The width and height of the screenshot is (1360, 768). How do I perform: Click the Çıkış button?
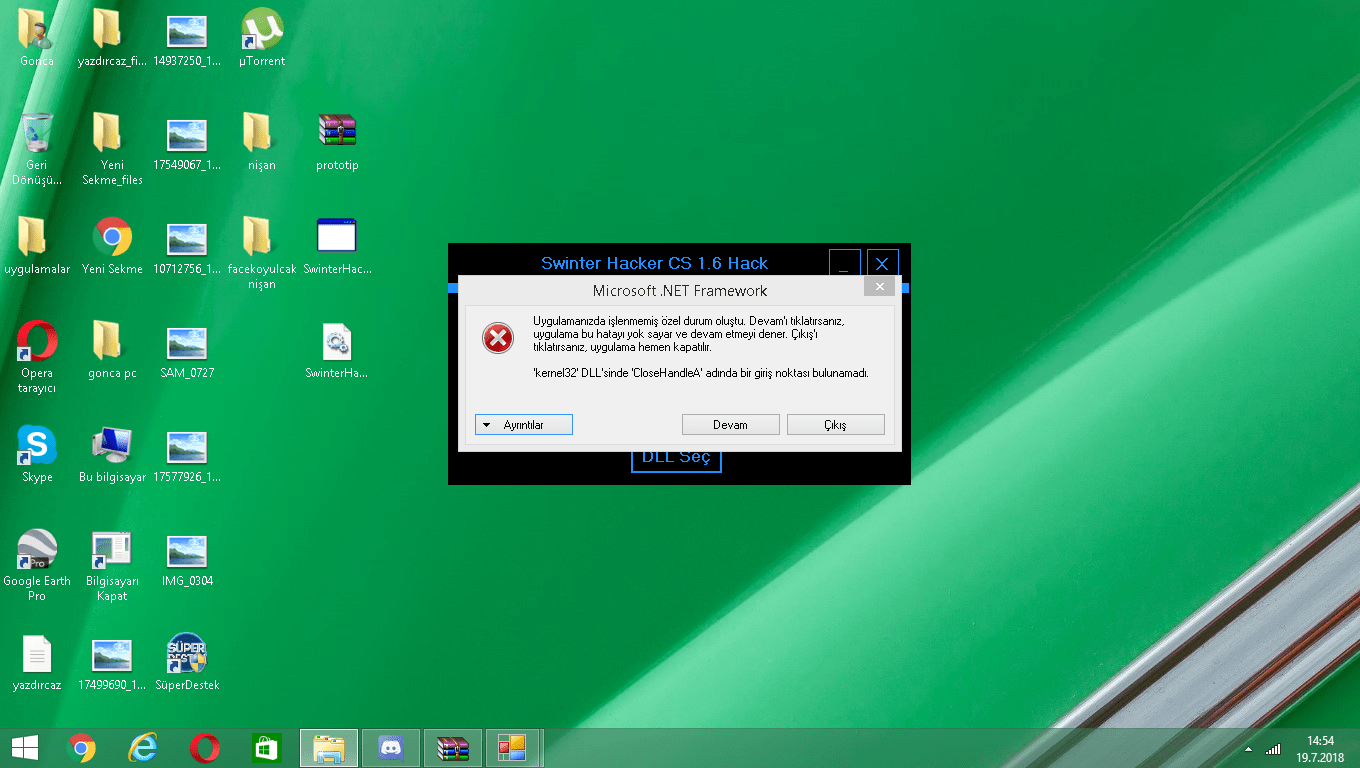tap(836, 425)
